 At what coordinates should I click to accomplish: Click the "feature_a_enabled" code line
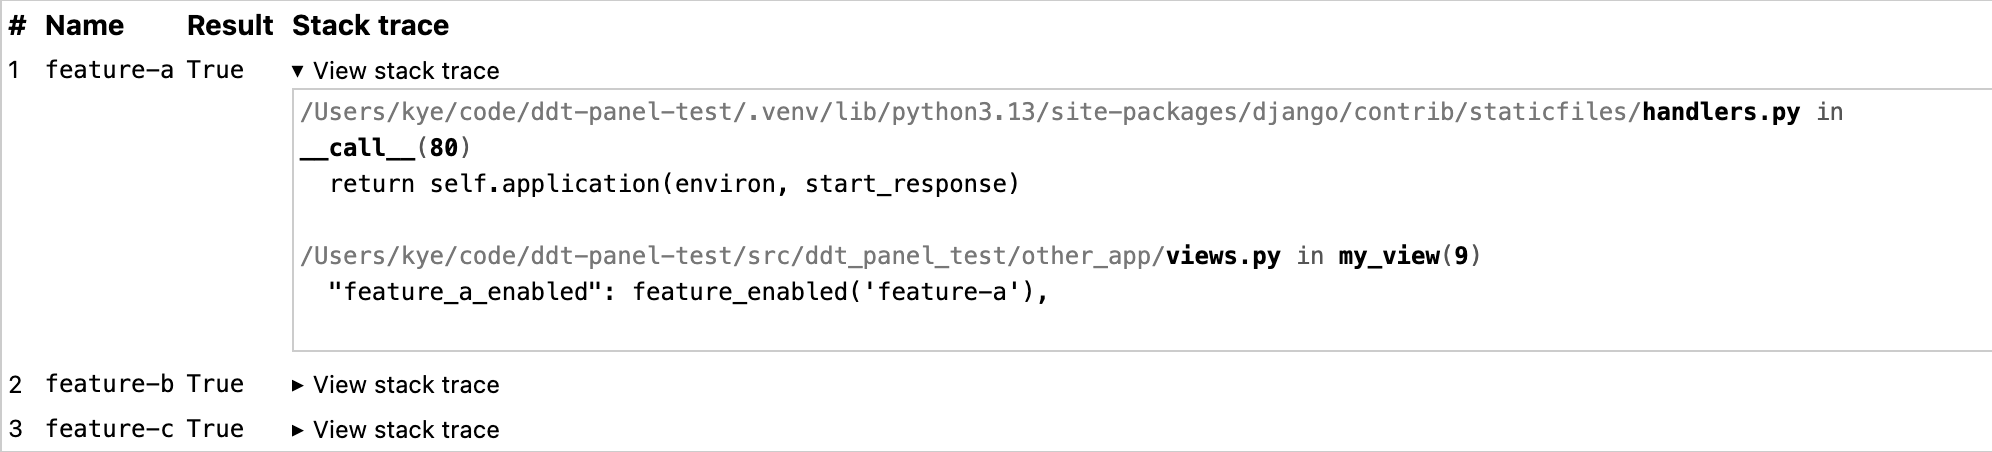coord(688,292)
